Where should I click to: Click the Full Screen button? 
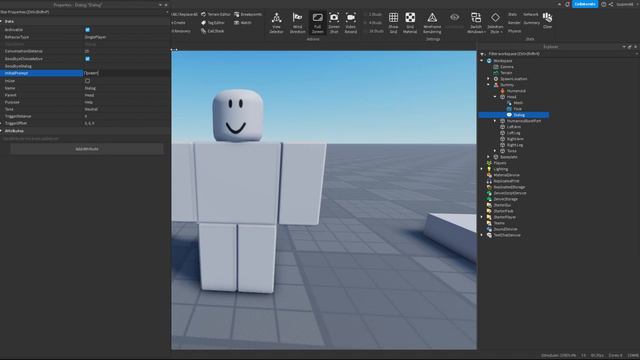pos(317,23)
